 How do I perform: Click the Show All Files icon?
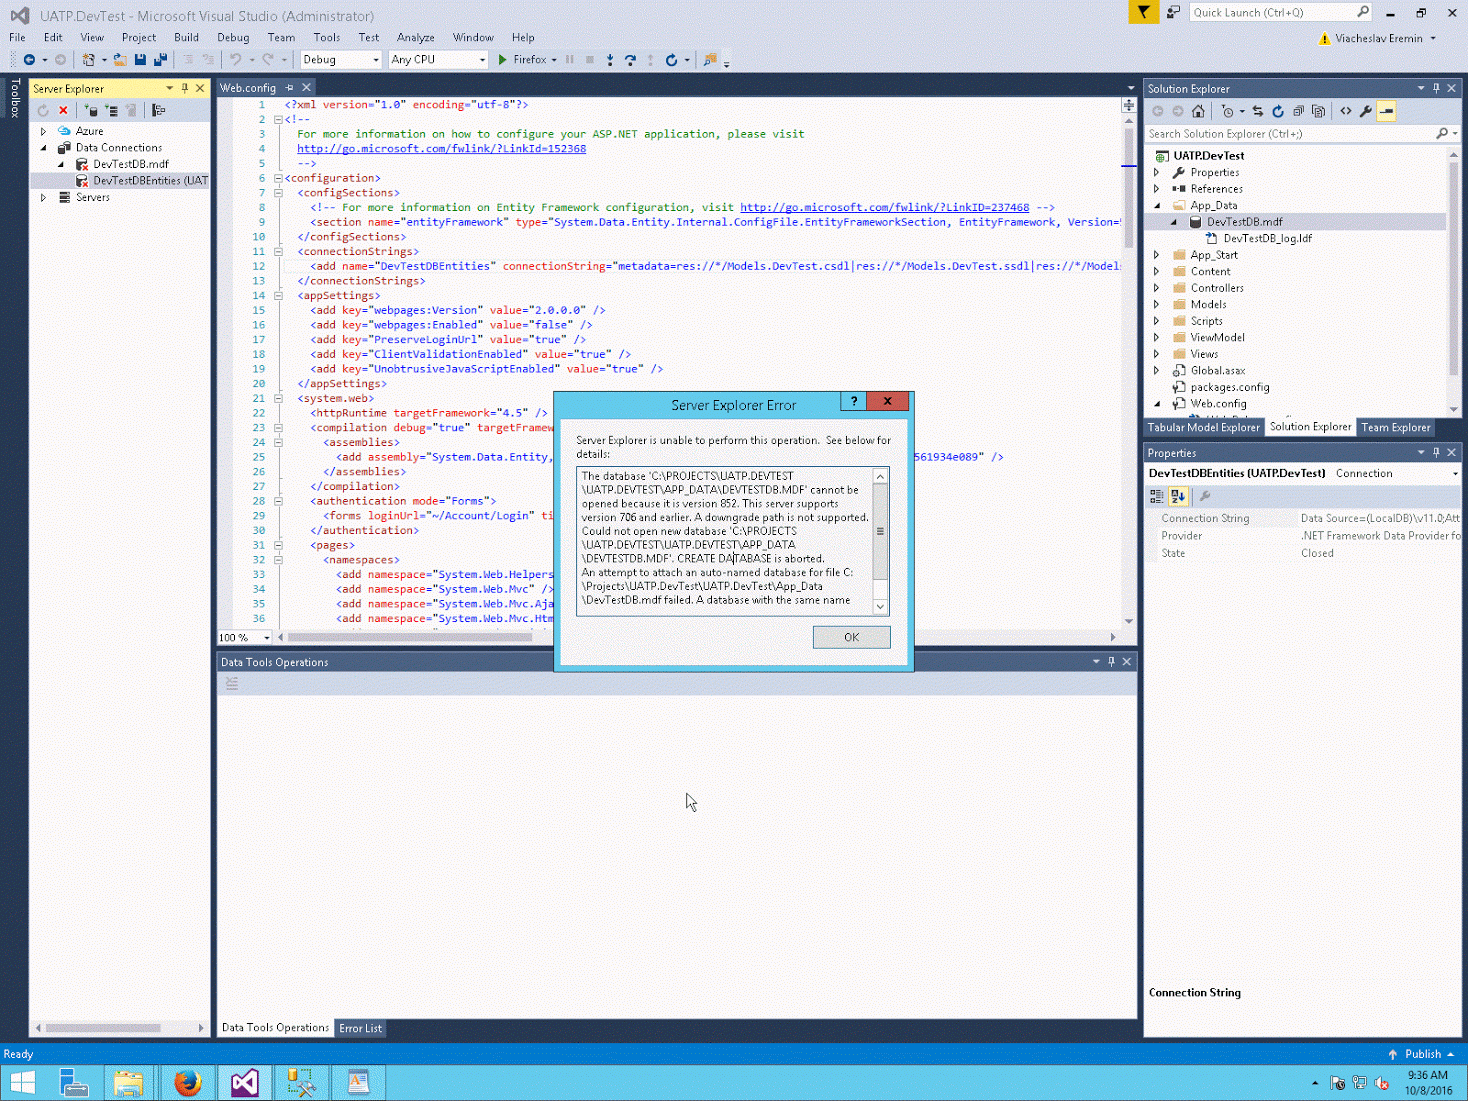[1318, 111]
